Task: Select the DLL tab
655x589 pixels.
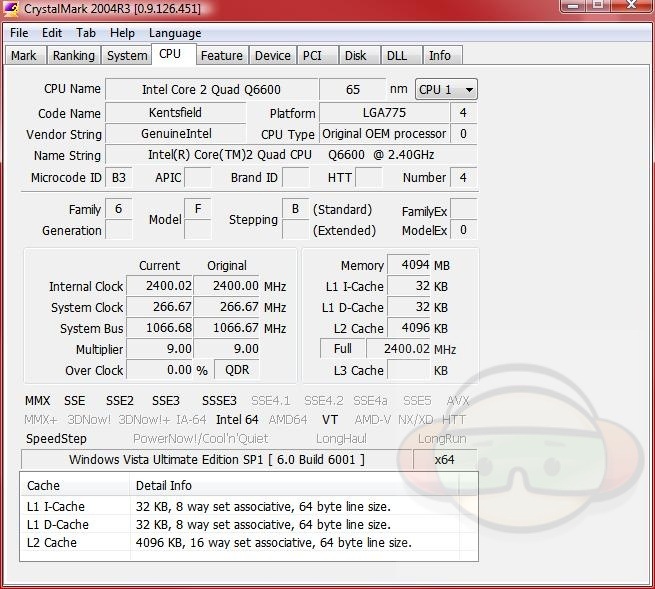Action: point(396,56)
